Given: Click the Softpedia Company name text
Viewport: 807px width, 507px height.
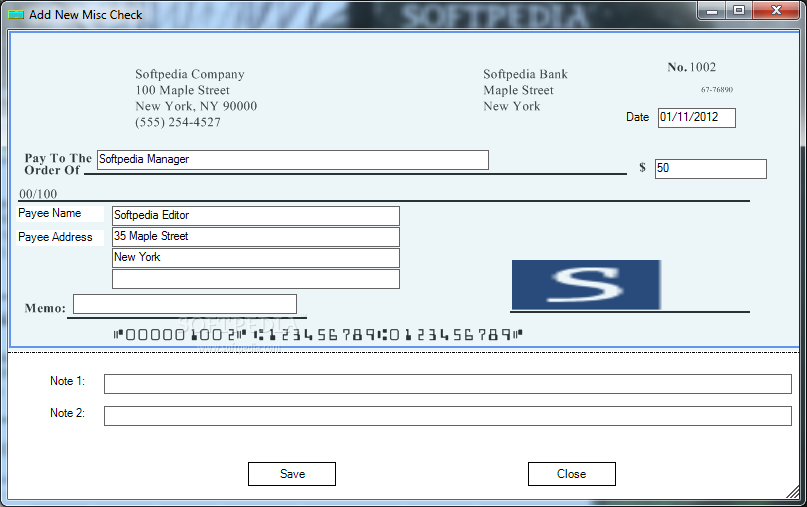Looking at the screenshot, I should (190, 74).
